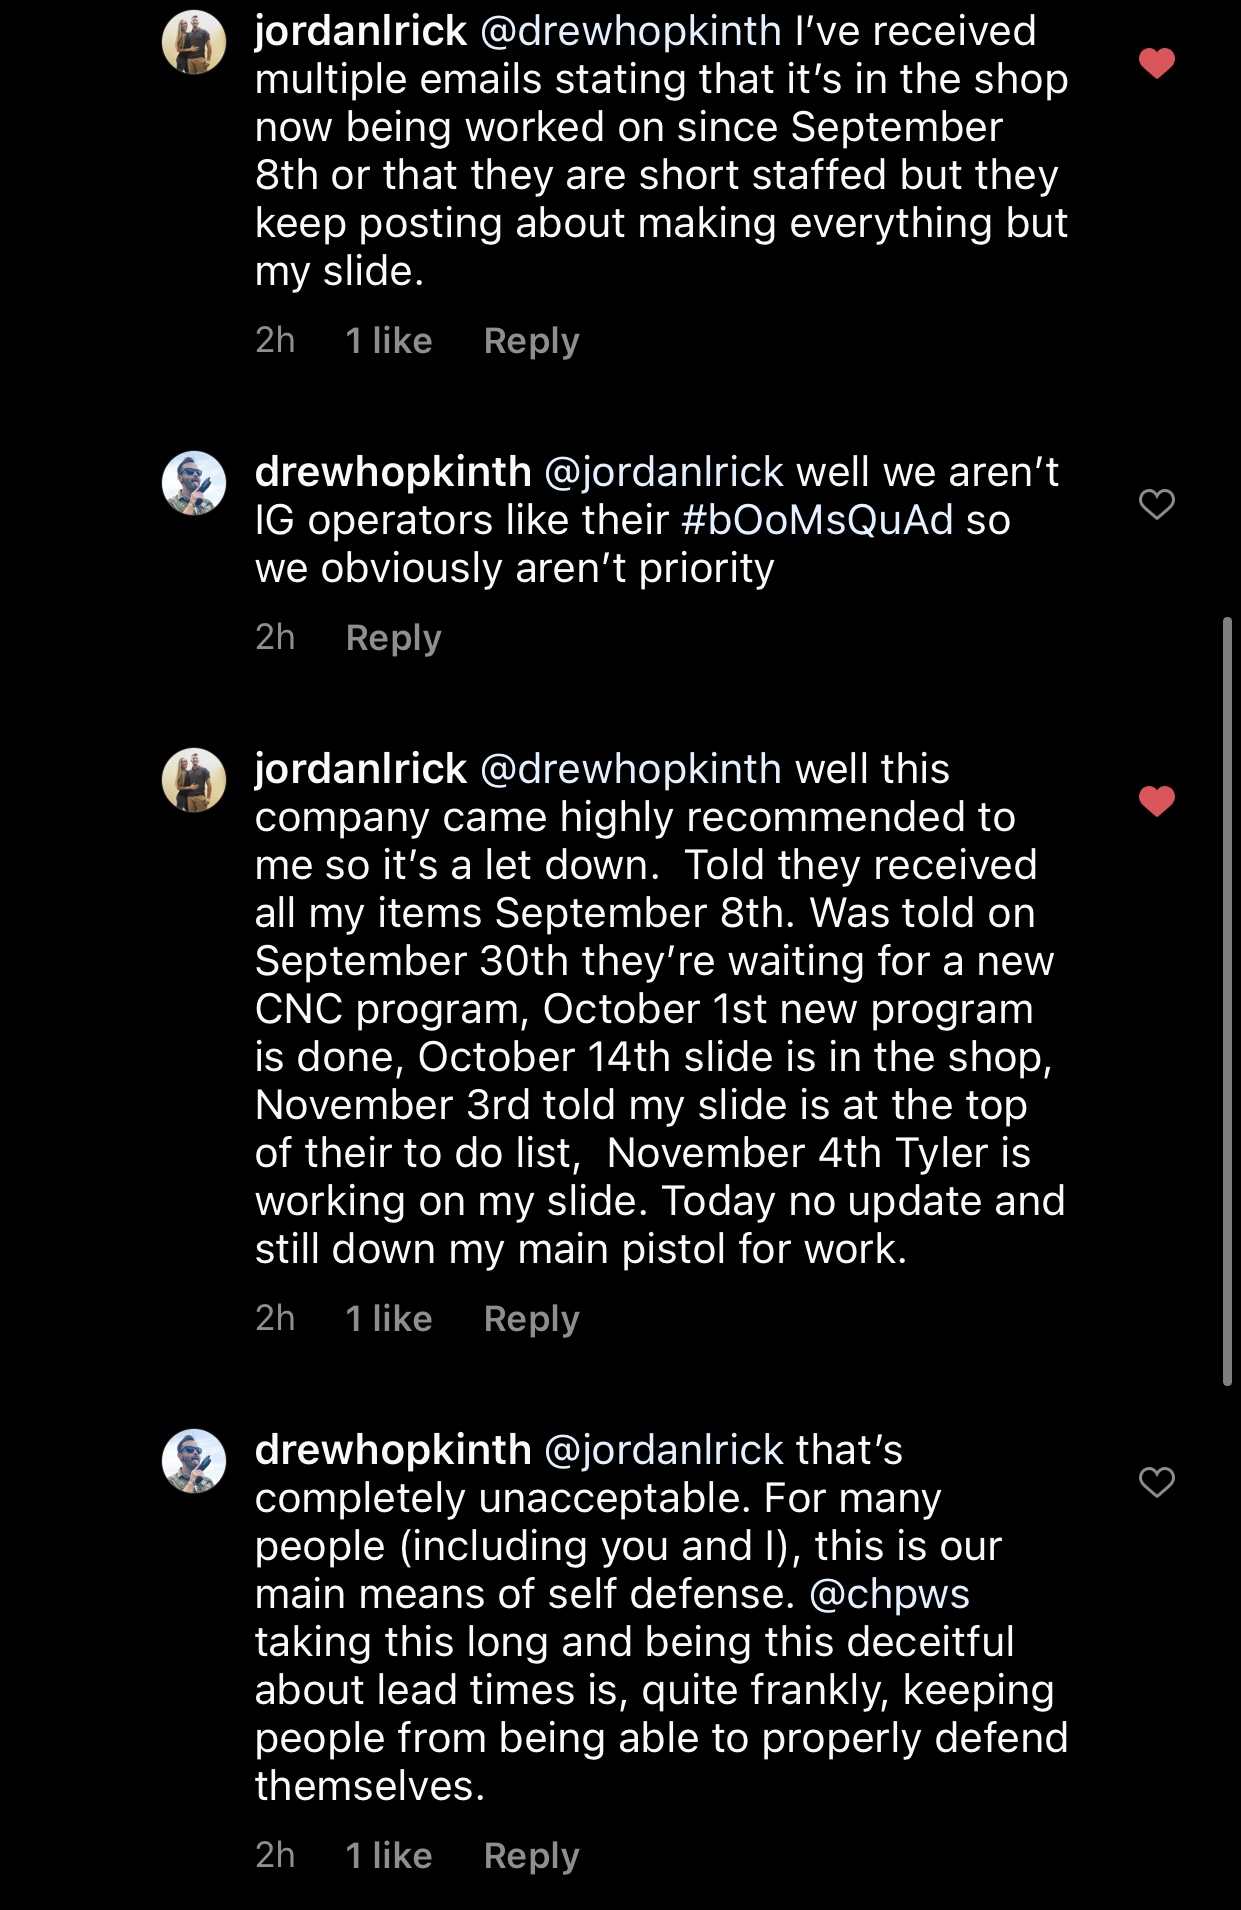The width and height of the screenshot is (1241, 1910).
Task: Open drewhopkinth's avatar on IG operators comment
Action: [194, 483]
